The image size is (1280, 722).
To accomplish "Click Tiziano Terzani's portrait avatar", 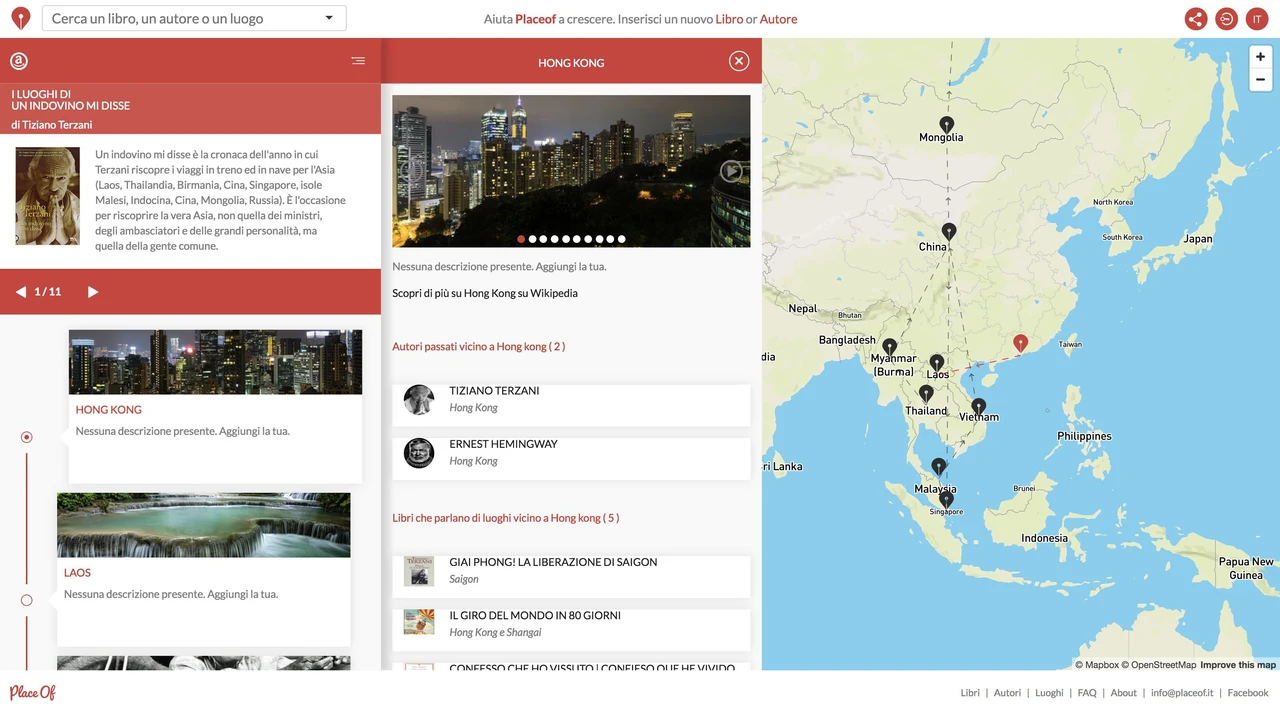I will 419,400.
